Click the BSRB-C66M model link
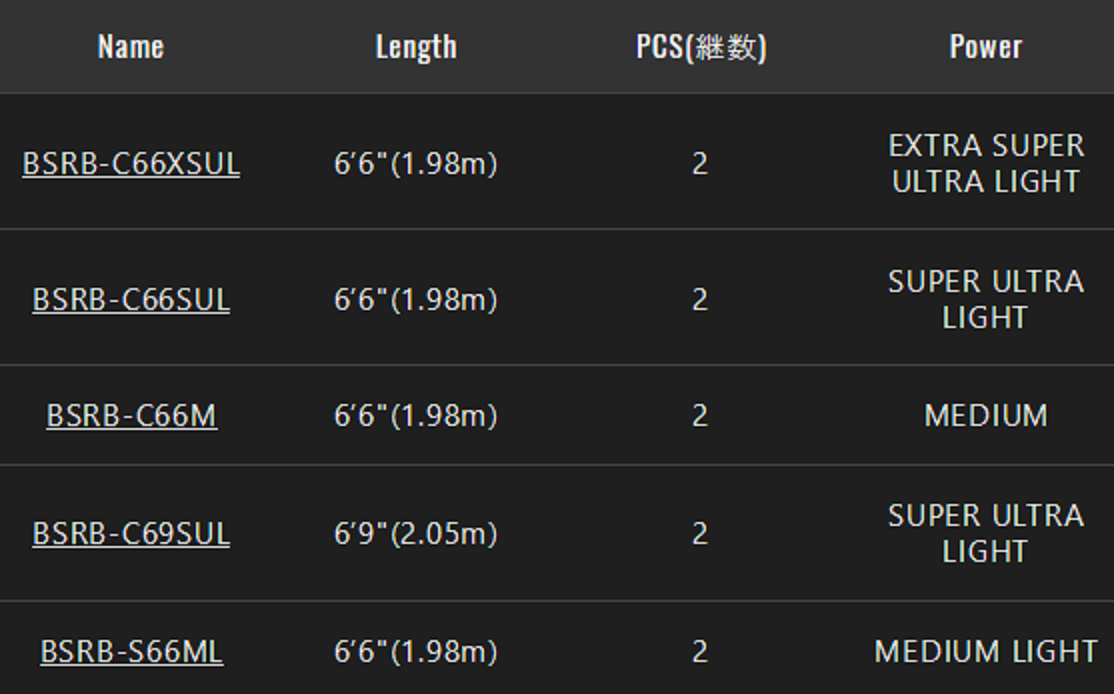The height and width of the screenshot is (694, 1114). tap(131, 415)
